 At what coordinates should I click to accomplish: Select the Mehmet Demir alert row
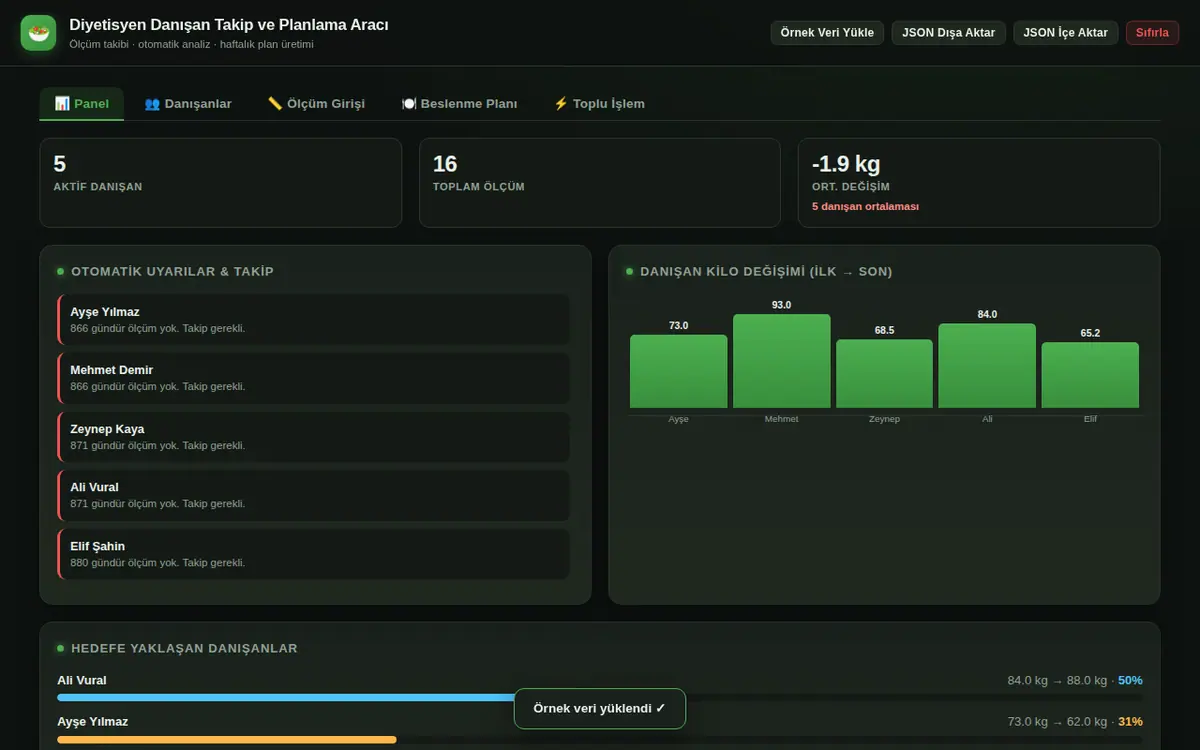click(313, 378)
